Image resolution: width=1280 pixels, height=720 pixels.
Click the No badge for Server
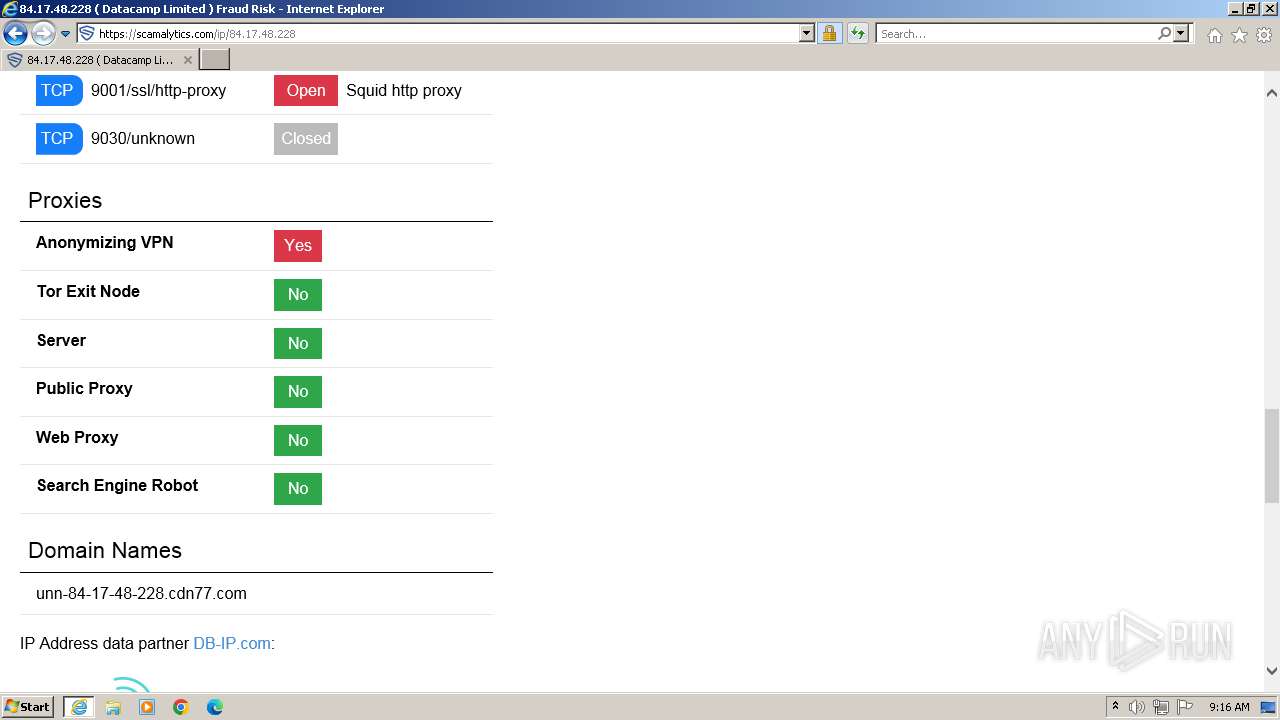pos(298,343)
